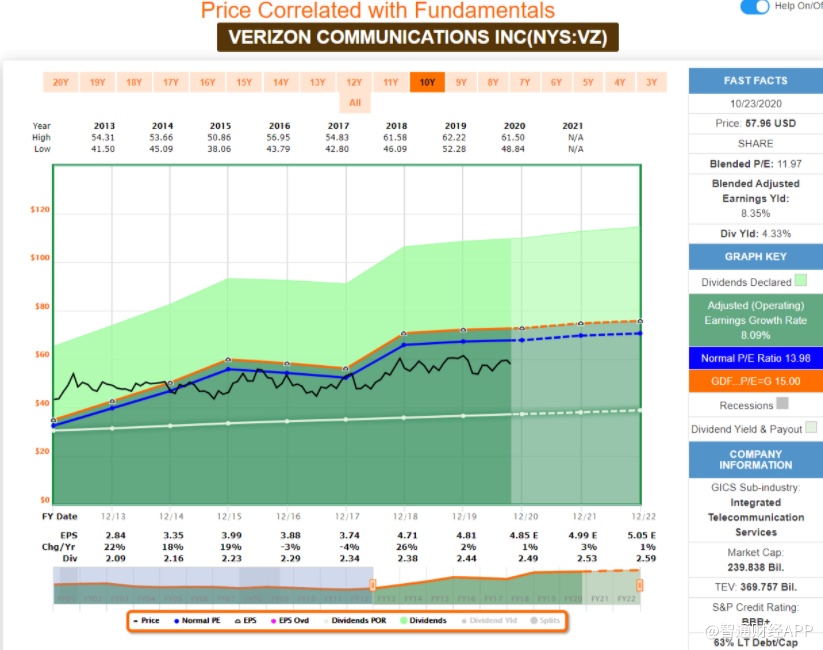823x650 pixels.
Task: Click the orange GDF P/E=G 15.00 bar
Action: [x=755, y=381]
